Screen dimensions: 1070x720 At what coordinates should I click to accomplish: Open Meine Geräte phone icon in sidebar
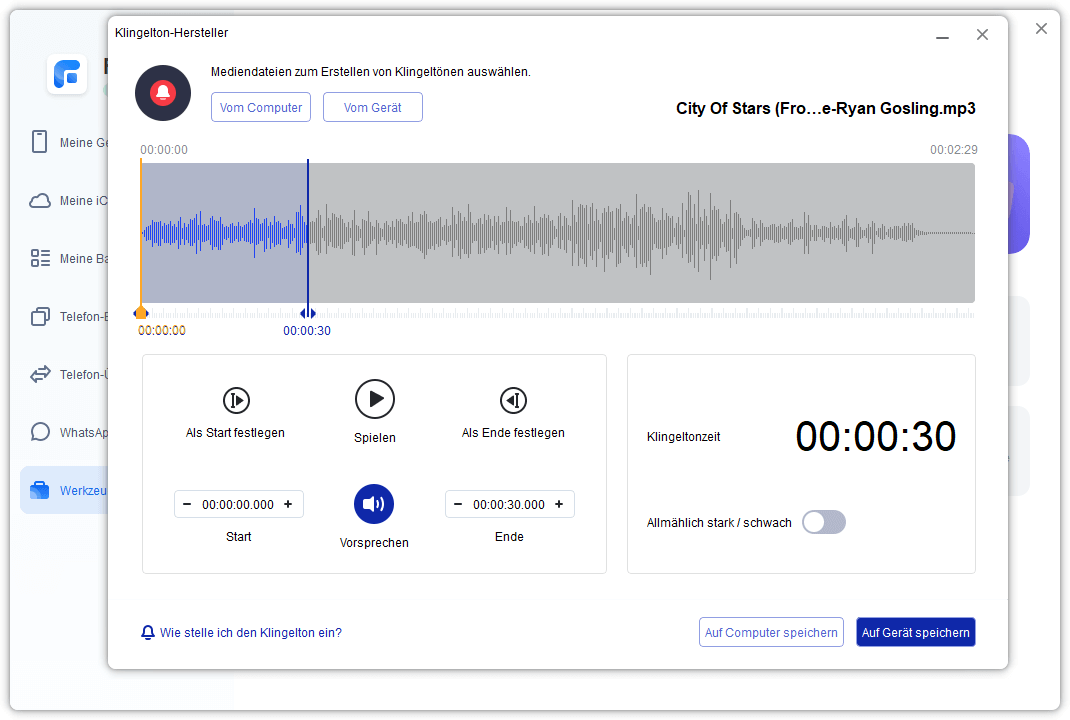tap(40, 142)
